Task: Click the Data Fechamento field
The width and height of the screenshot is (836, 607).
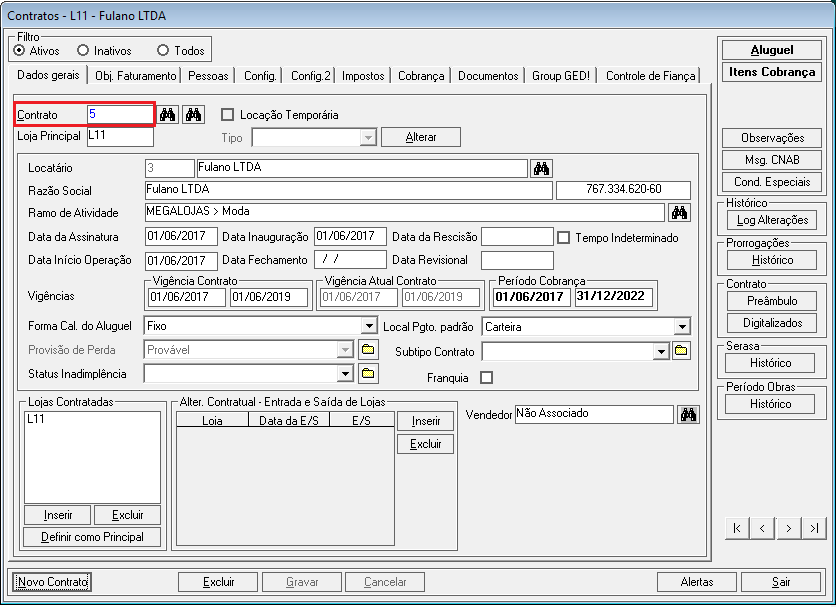Action: pyautogui.click(x=350, y=259)
